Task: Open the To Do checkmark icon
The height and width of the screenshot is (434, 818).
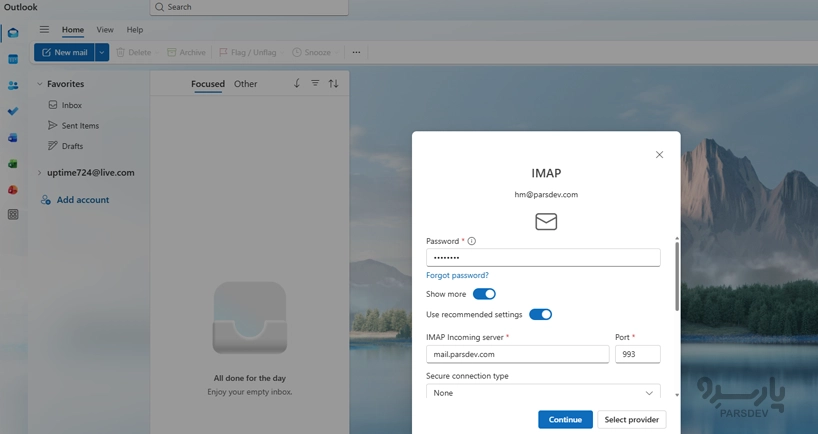Action: click(13, 112)
